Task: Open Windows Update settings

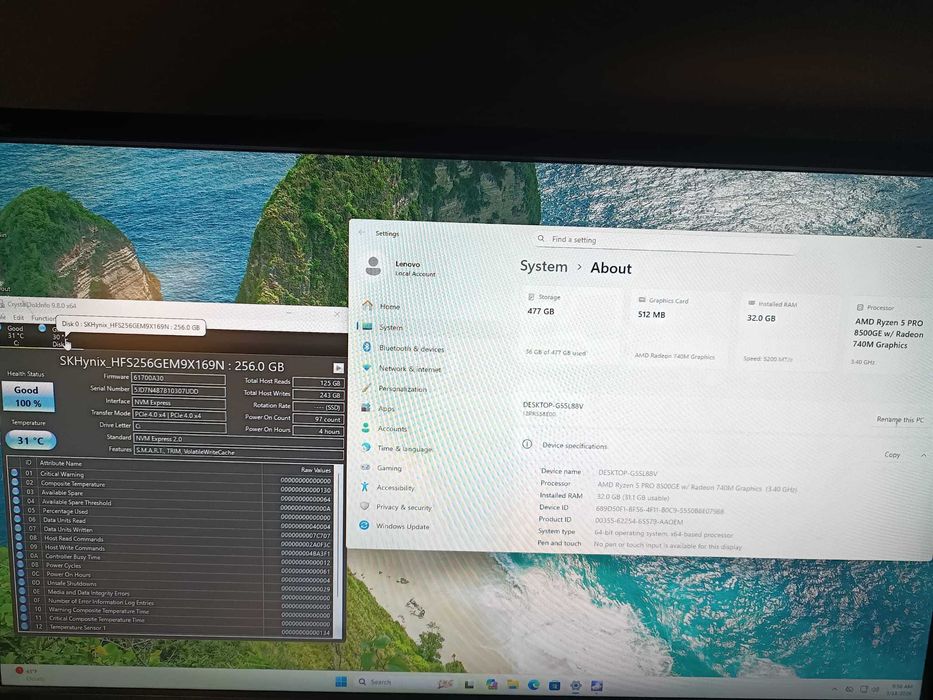Action: (x=394, y=526)
